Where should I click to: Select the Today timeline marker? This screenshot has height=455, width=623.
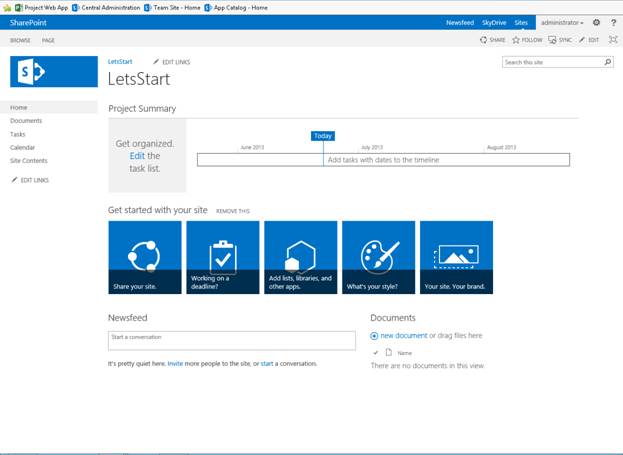pyautogui.click(x=323, y=136)
